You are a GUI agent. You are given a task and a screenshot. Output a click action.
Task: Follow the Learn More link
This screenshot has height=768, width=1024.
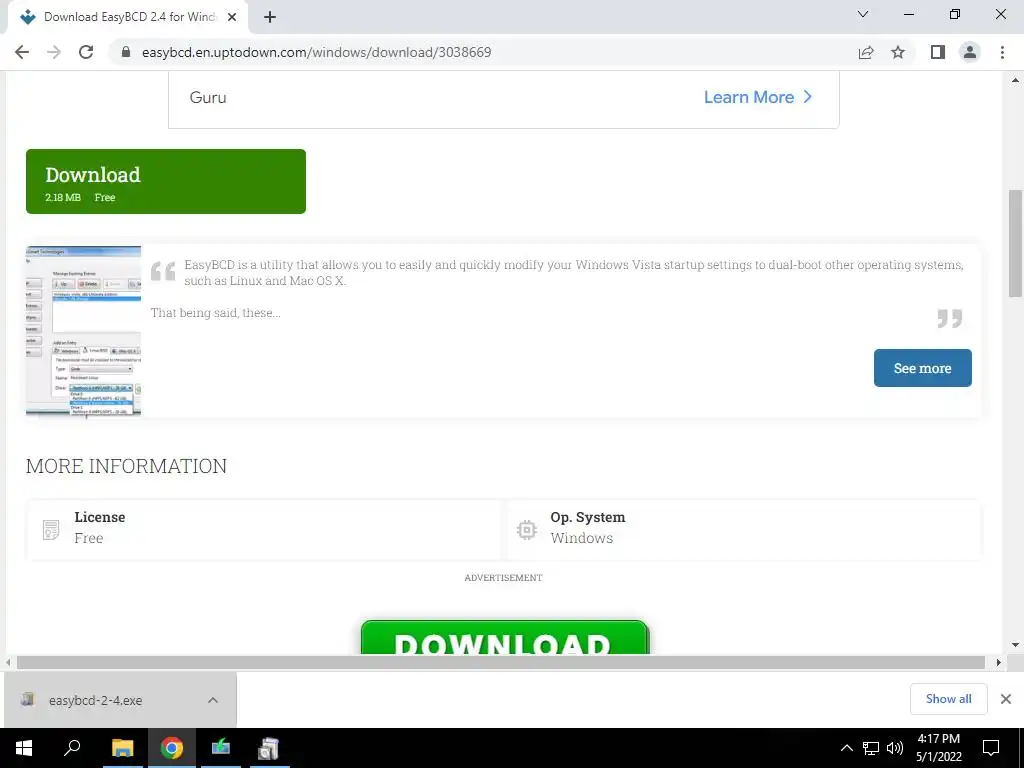coord(758,97)
